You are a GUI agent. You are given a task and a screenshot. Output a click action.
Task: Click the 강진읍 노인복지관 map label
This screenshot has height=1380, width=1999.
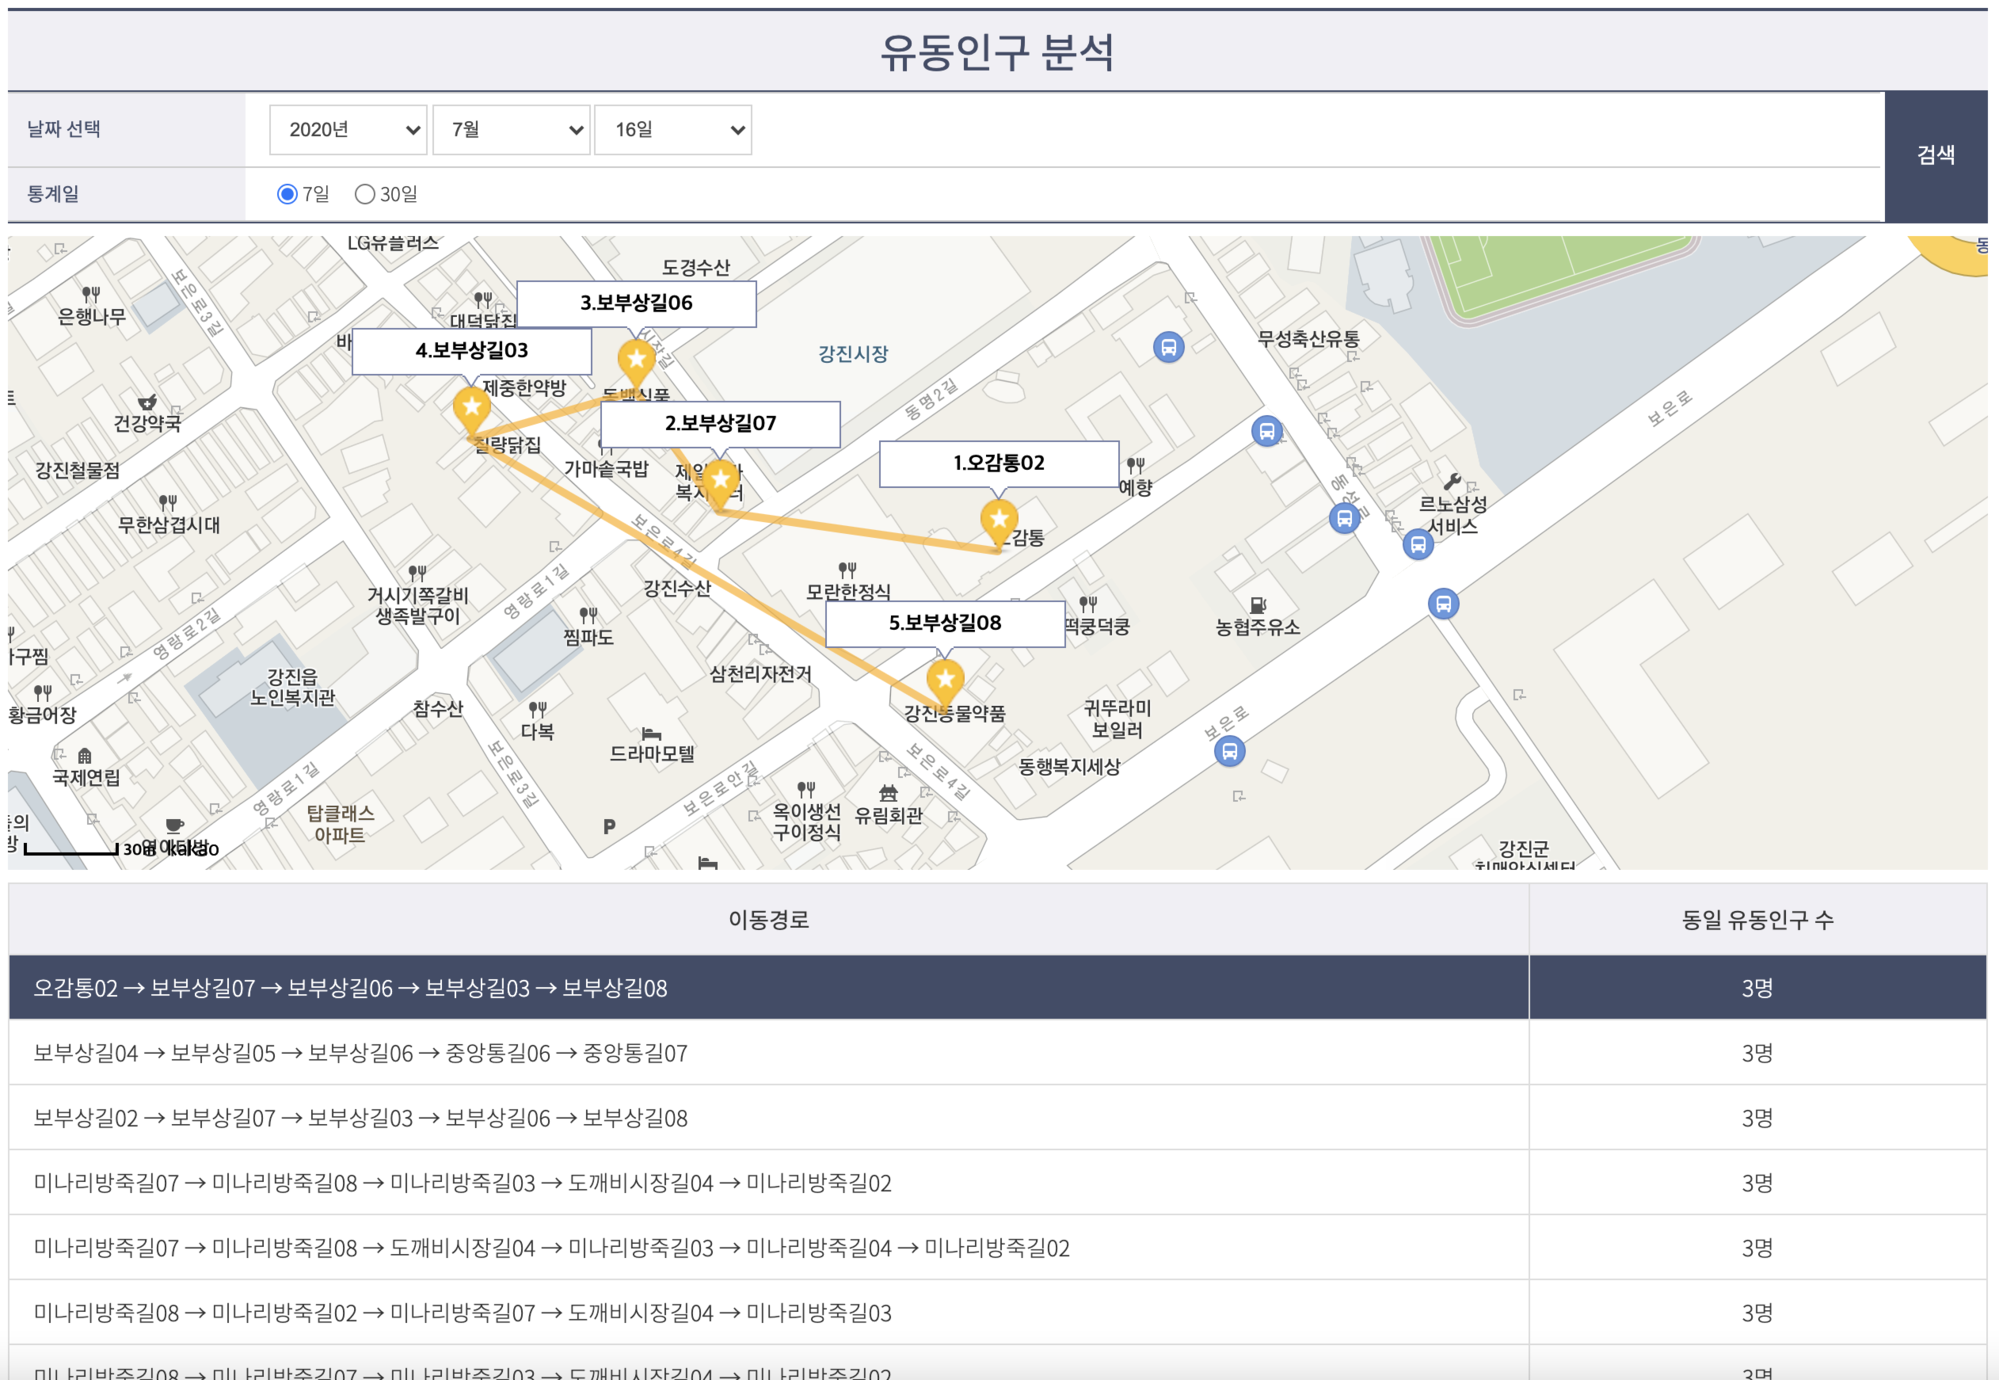(292, 687)
